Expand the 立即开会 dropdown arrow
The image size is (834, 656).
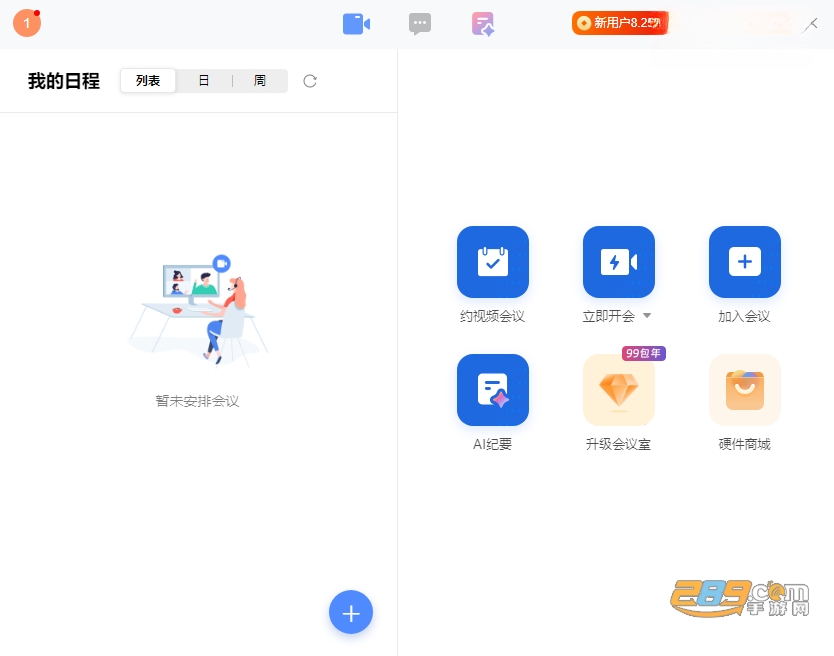[647, 315]
